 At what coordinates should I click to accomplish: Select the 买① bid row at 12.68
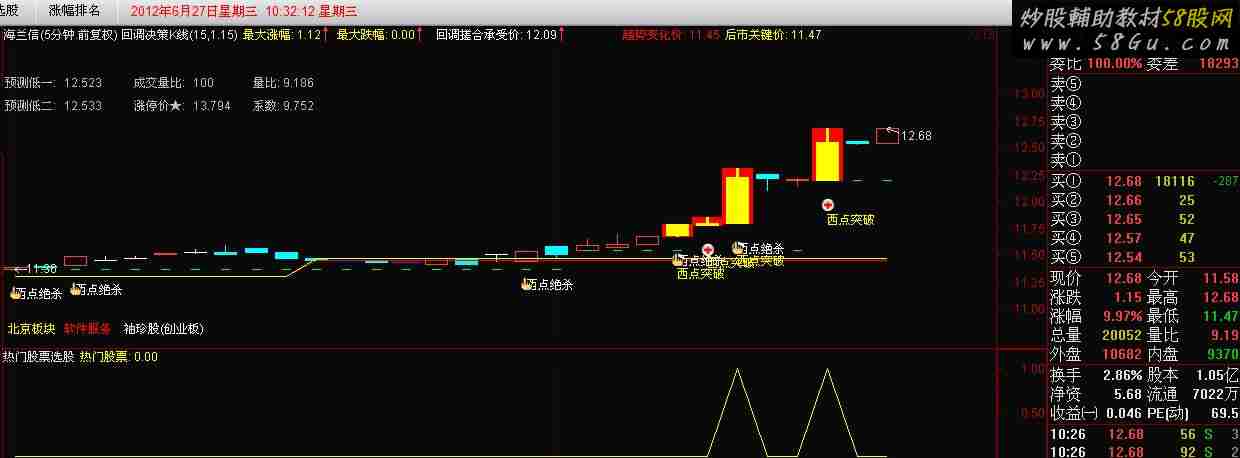pos(1144,181)
